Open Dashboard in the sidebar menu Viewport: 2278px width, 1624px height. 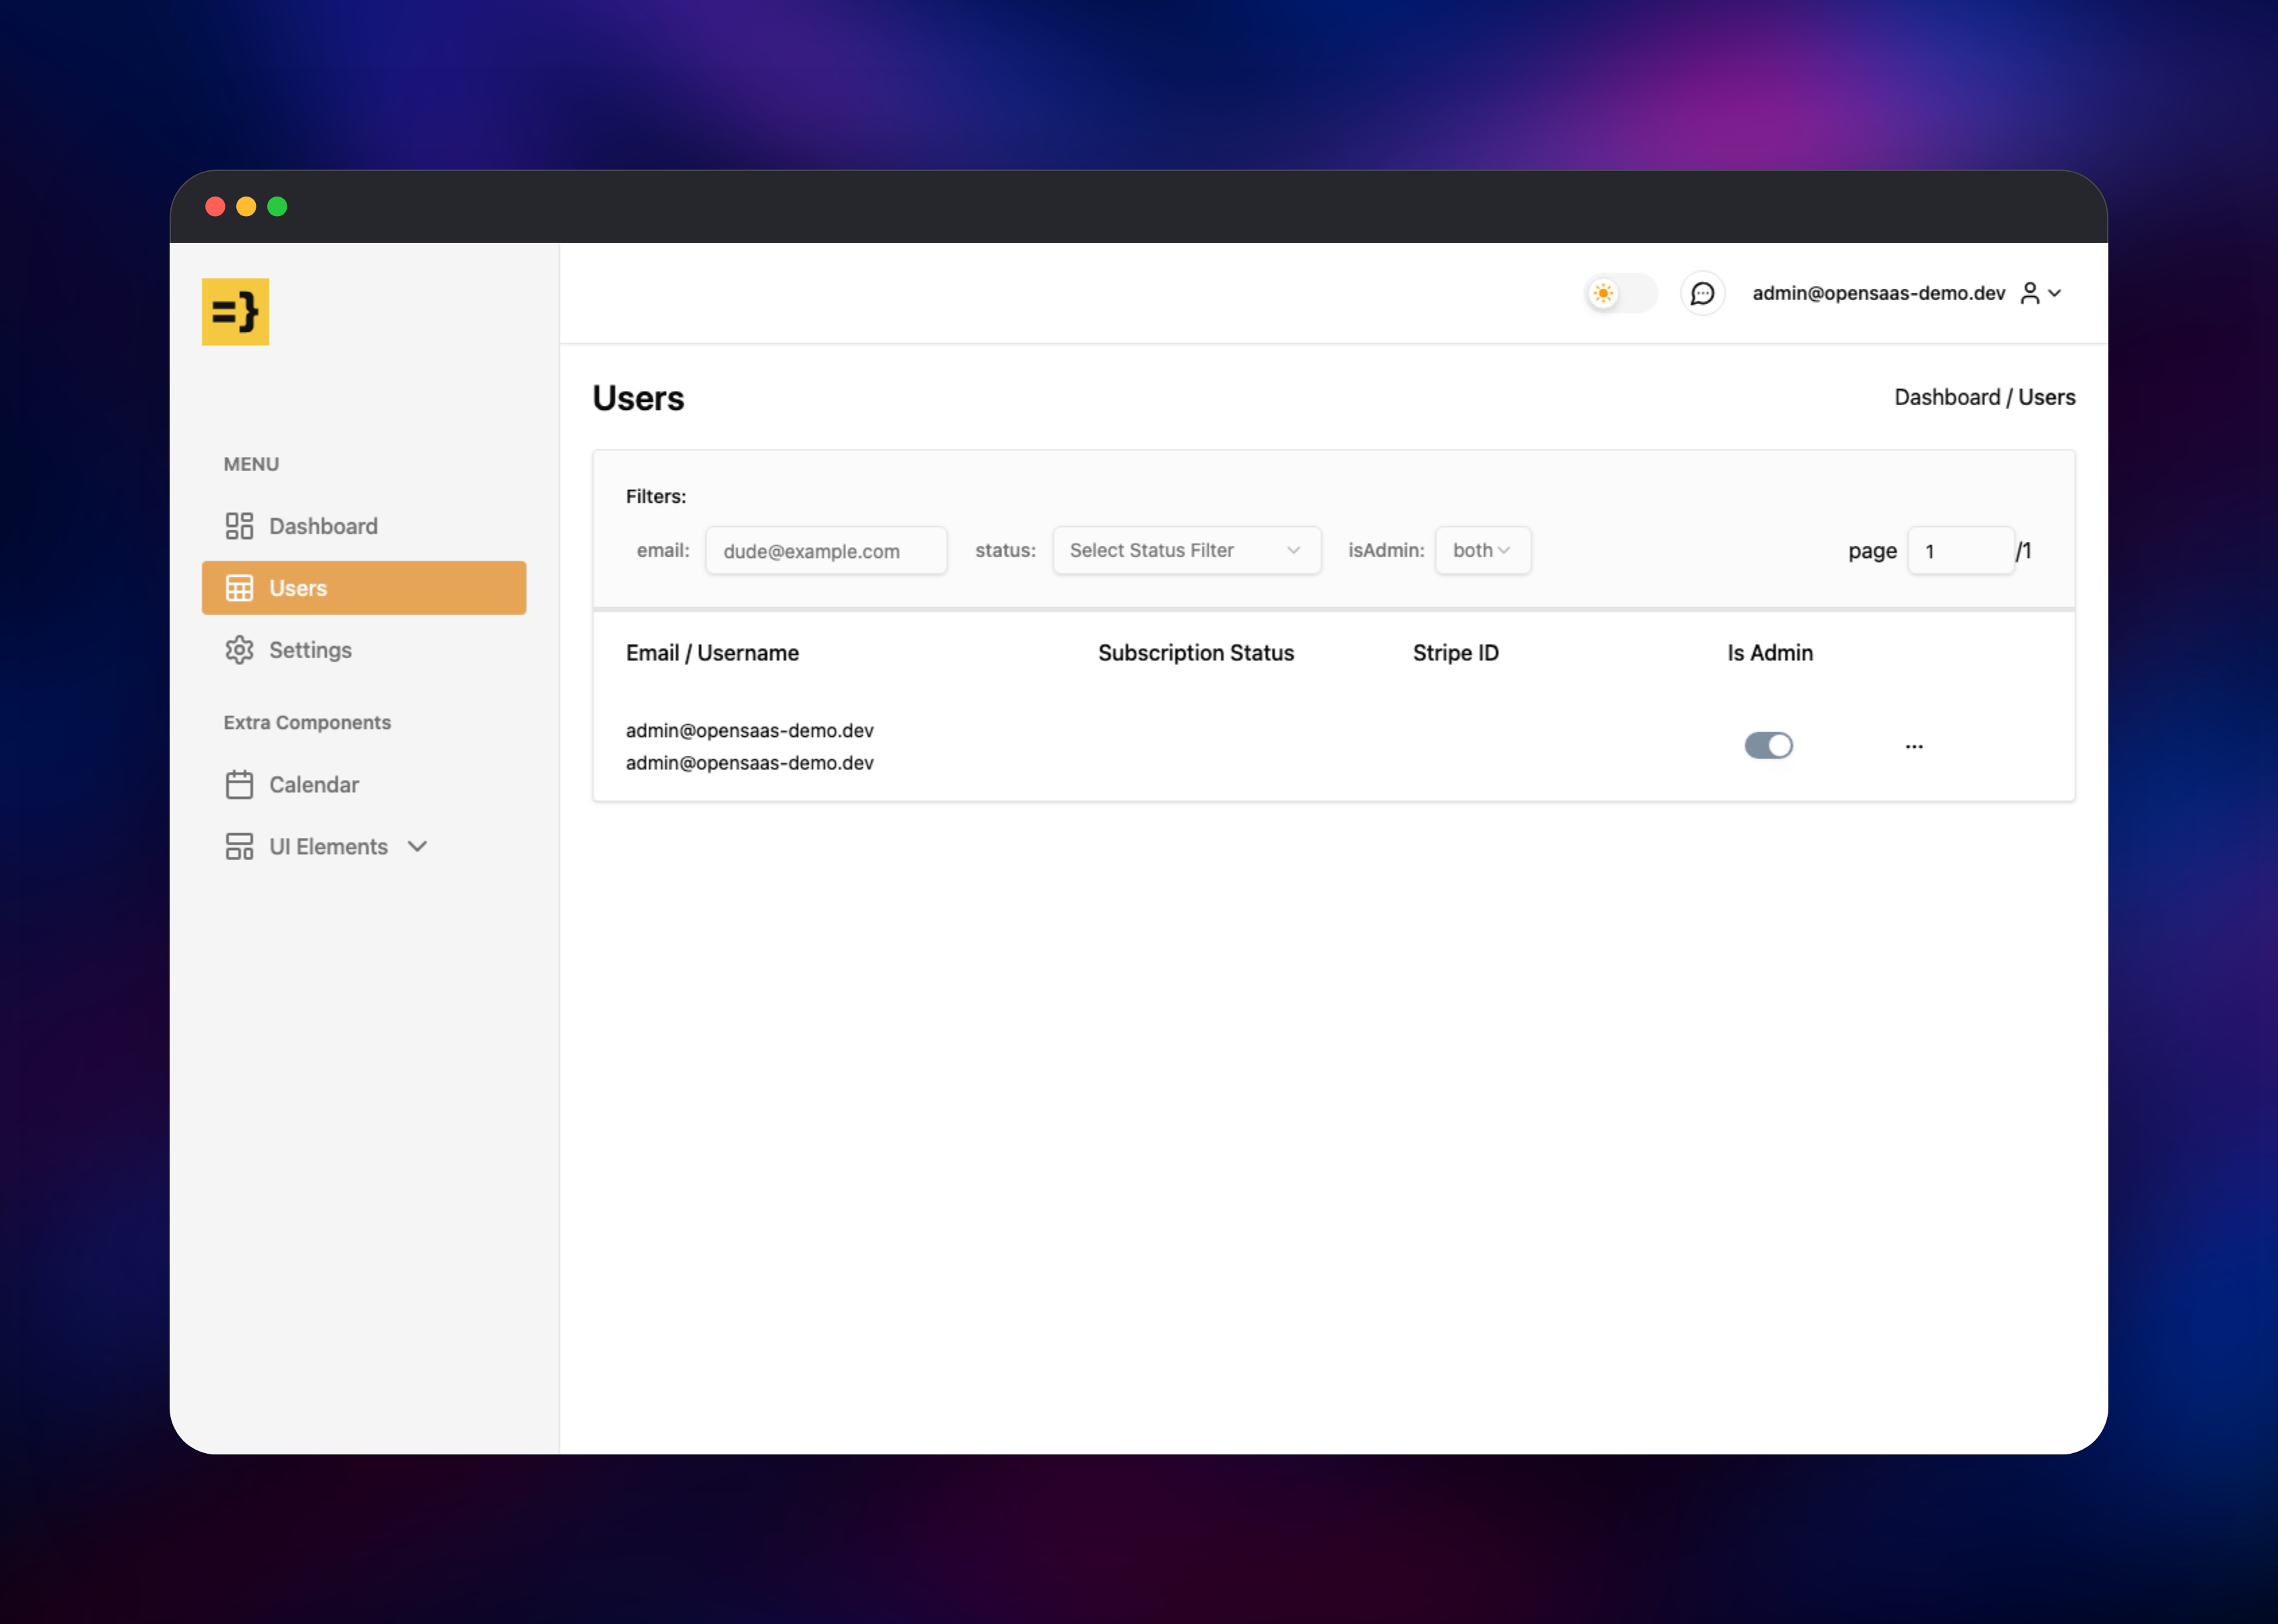pos(364,526)
